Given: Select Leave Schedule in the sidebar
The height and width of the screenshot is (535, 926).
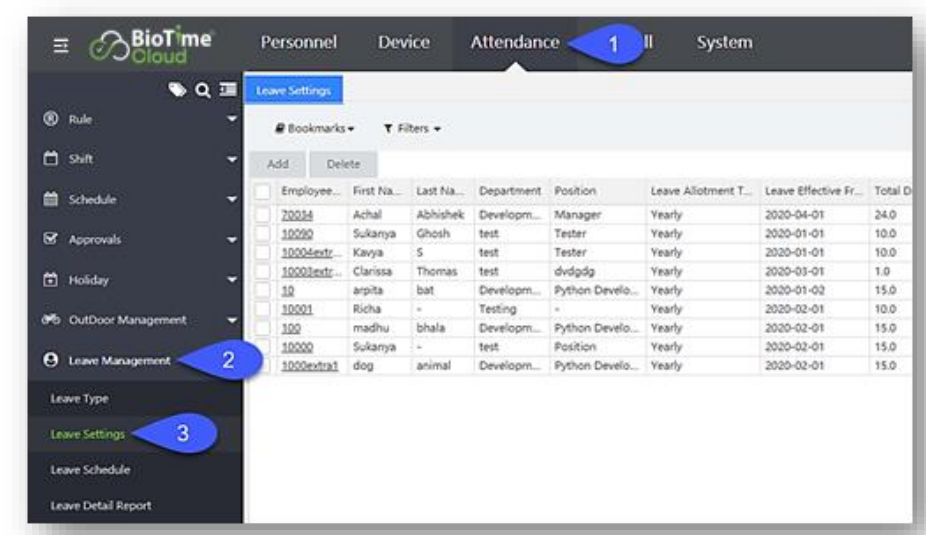Looking at the screenshot, I should (91, 470).
